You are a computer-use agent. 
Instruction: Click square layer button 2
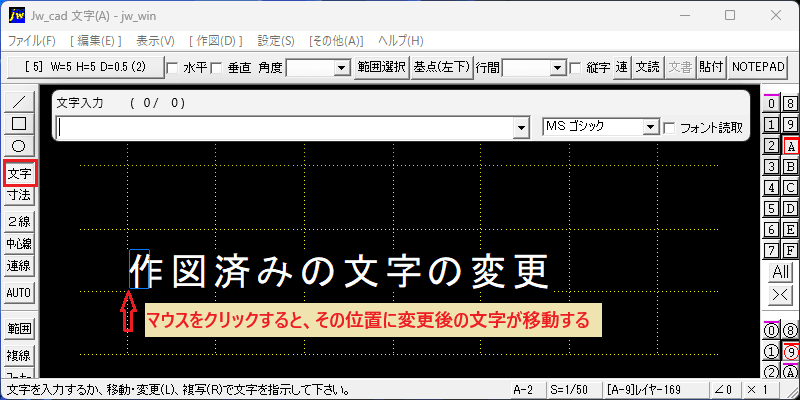pos(772,146)
